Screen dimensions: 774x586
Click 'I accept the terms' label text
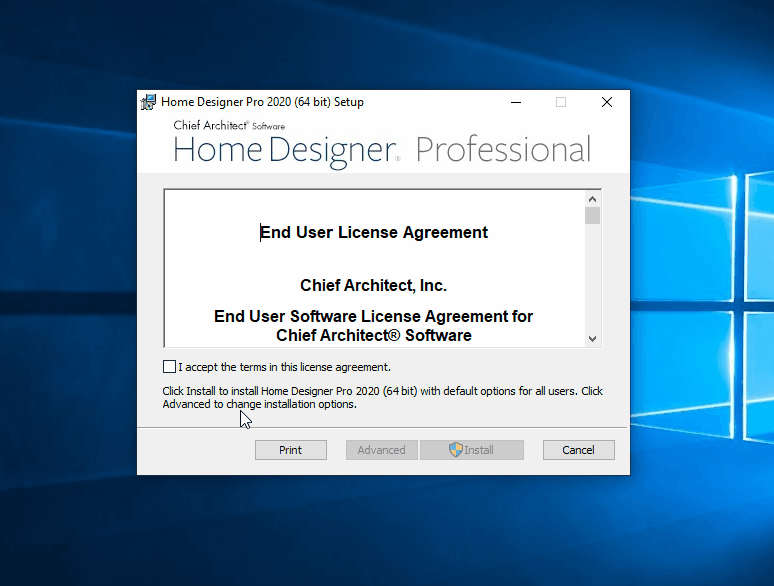coord(284,367)
